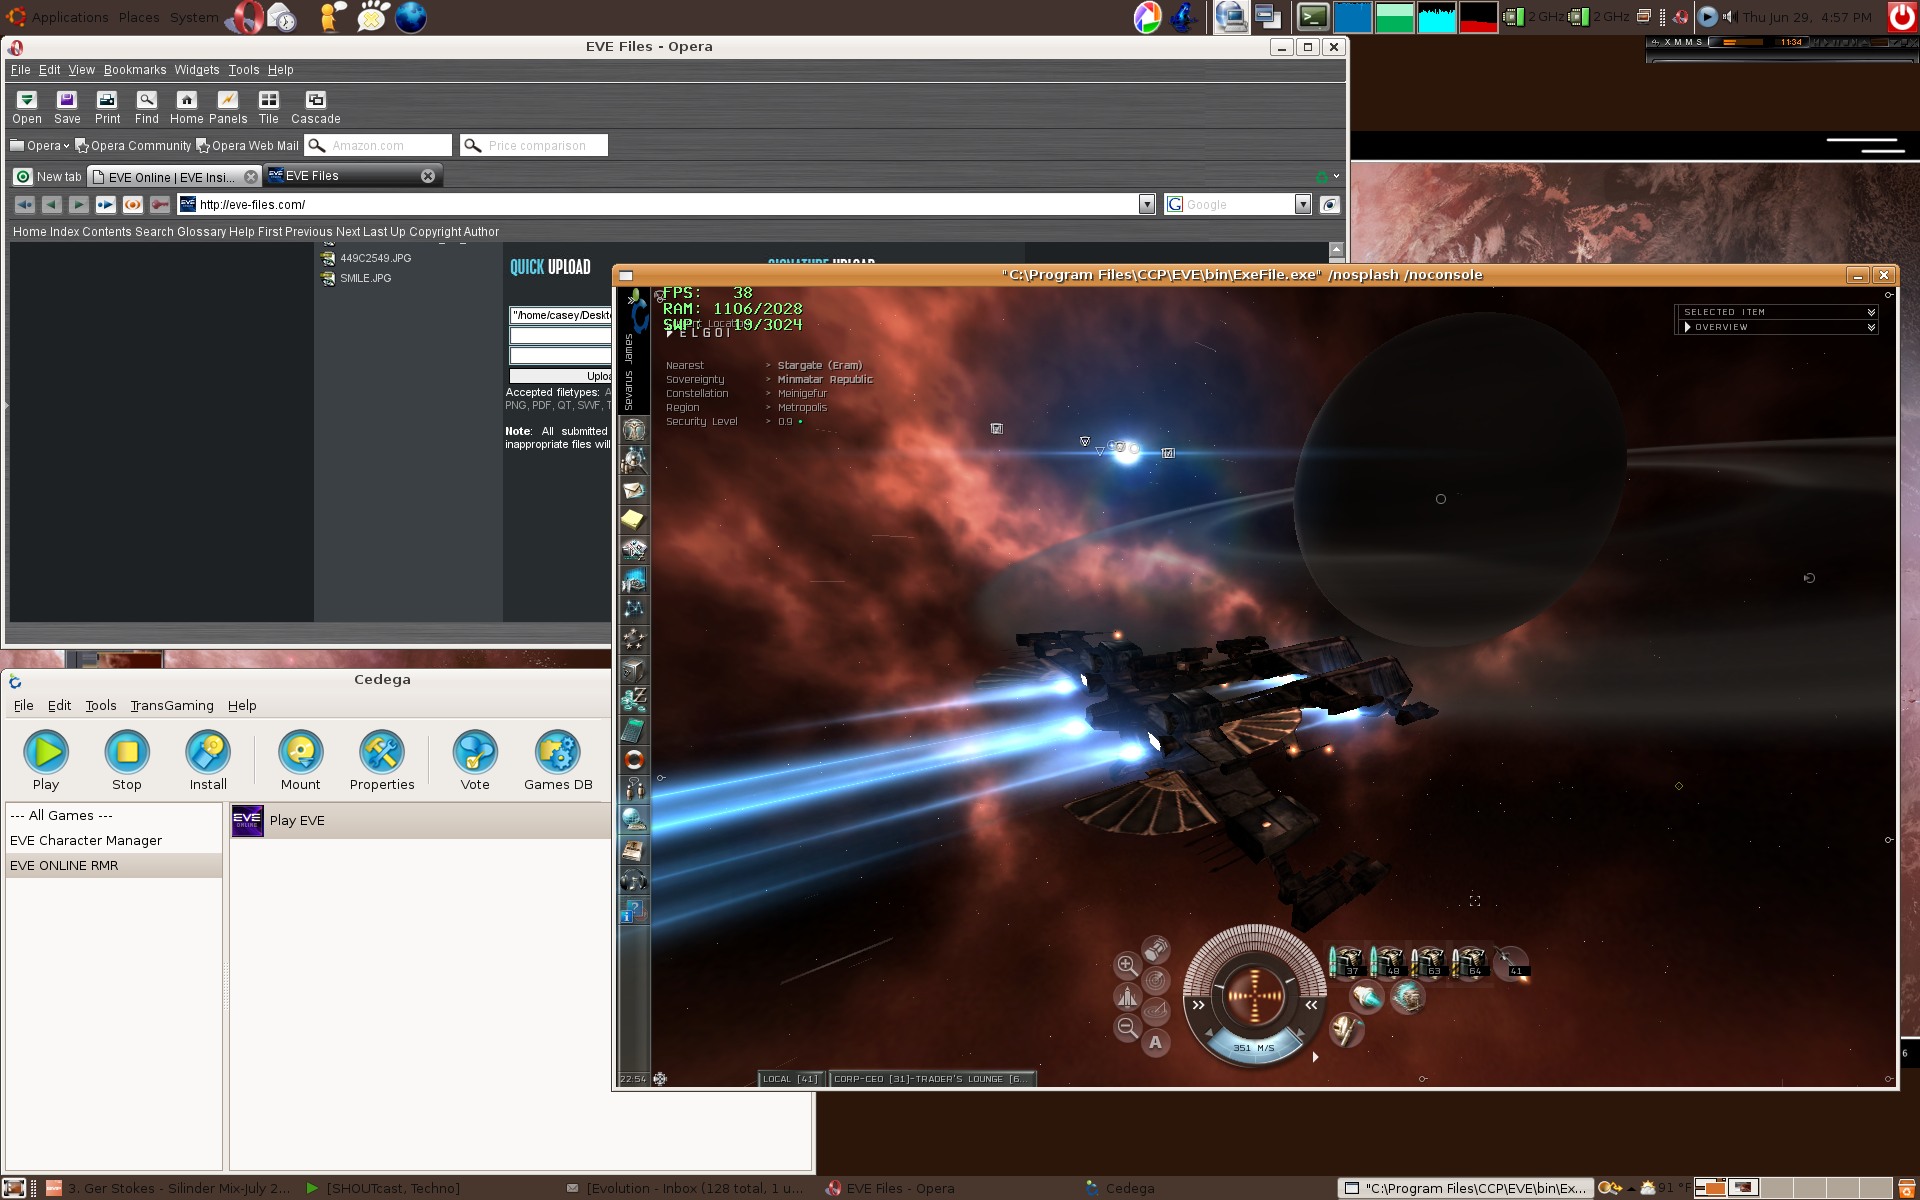Click the zoom out magnifier HUD button

tap(1126, 1027)
